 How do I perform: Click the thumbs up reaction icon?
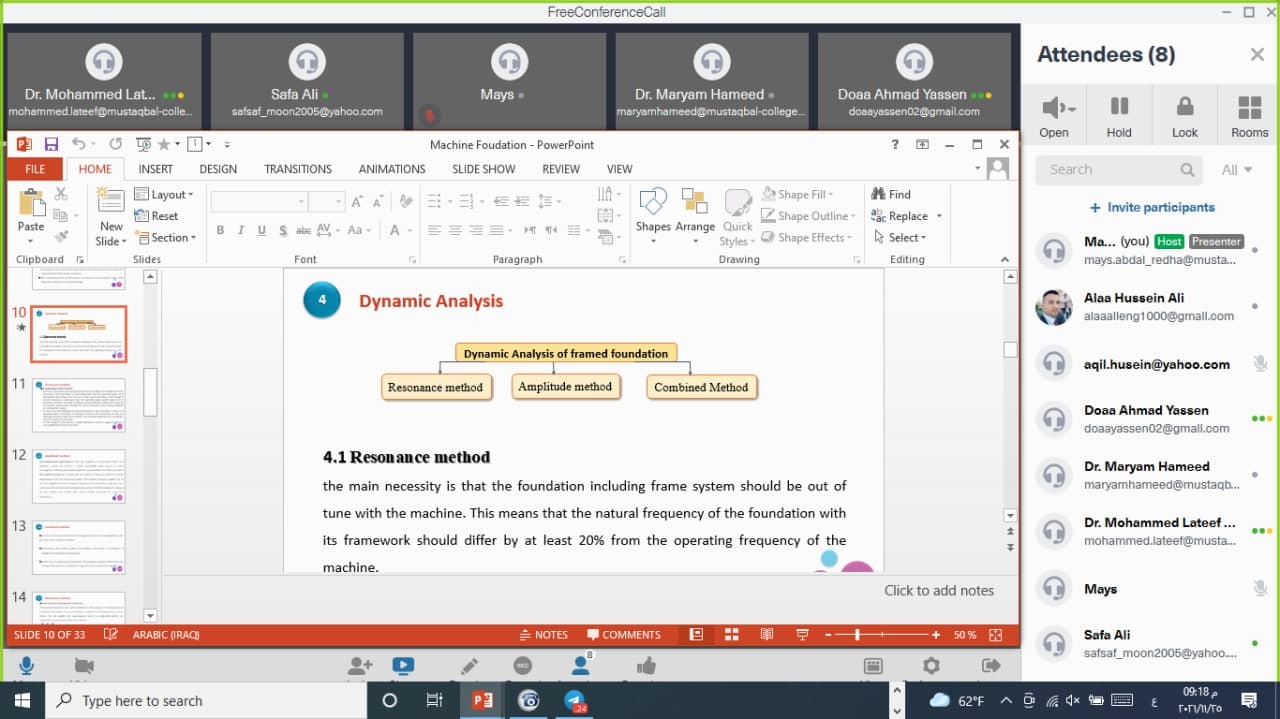pyautogui.click(x=646, y=666)
